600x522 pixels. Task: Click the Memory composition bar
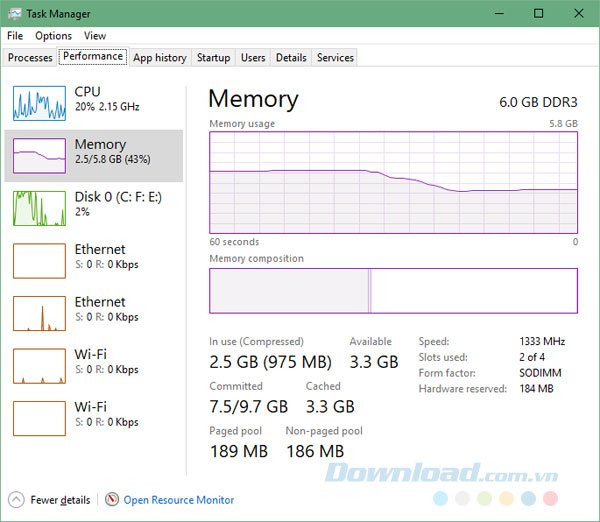point(393,291)
